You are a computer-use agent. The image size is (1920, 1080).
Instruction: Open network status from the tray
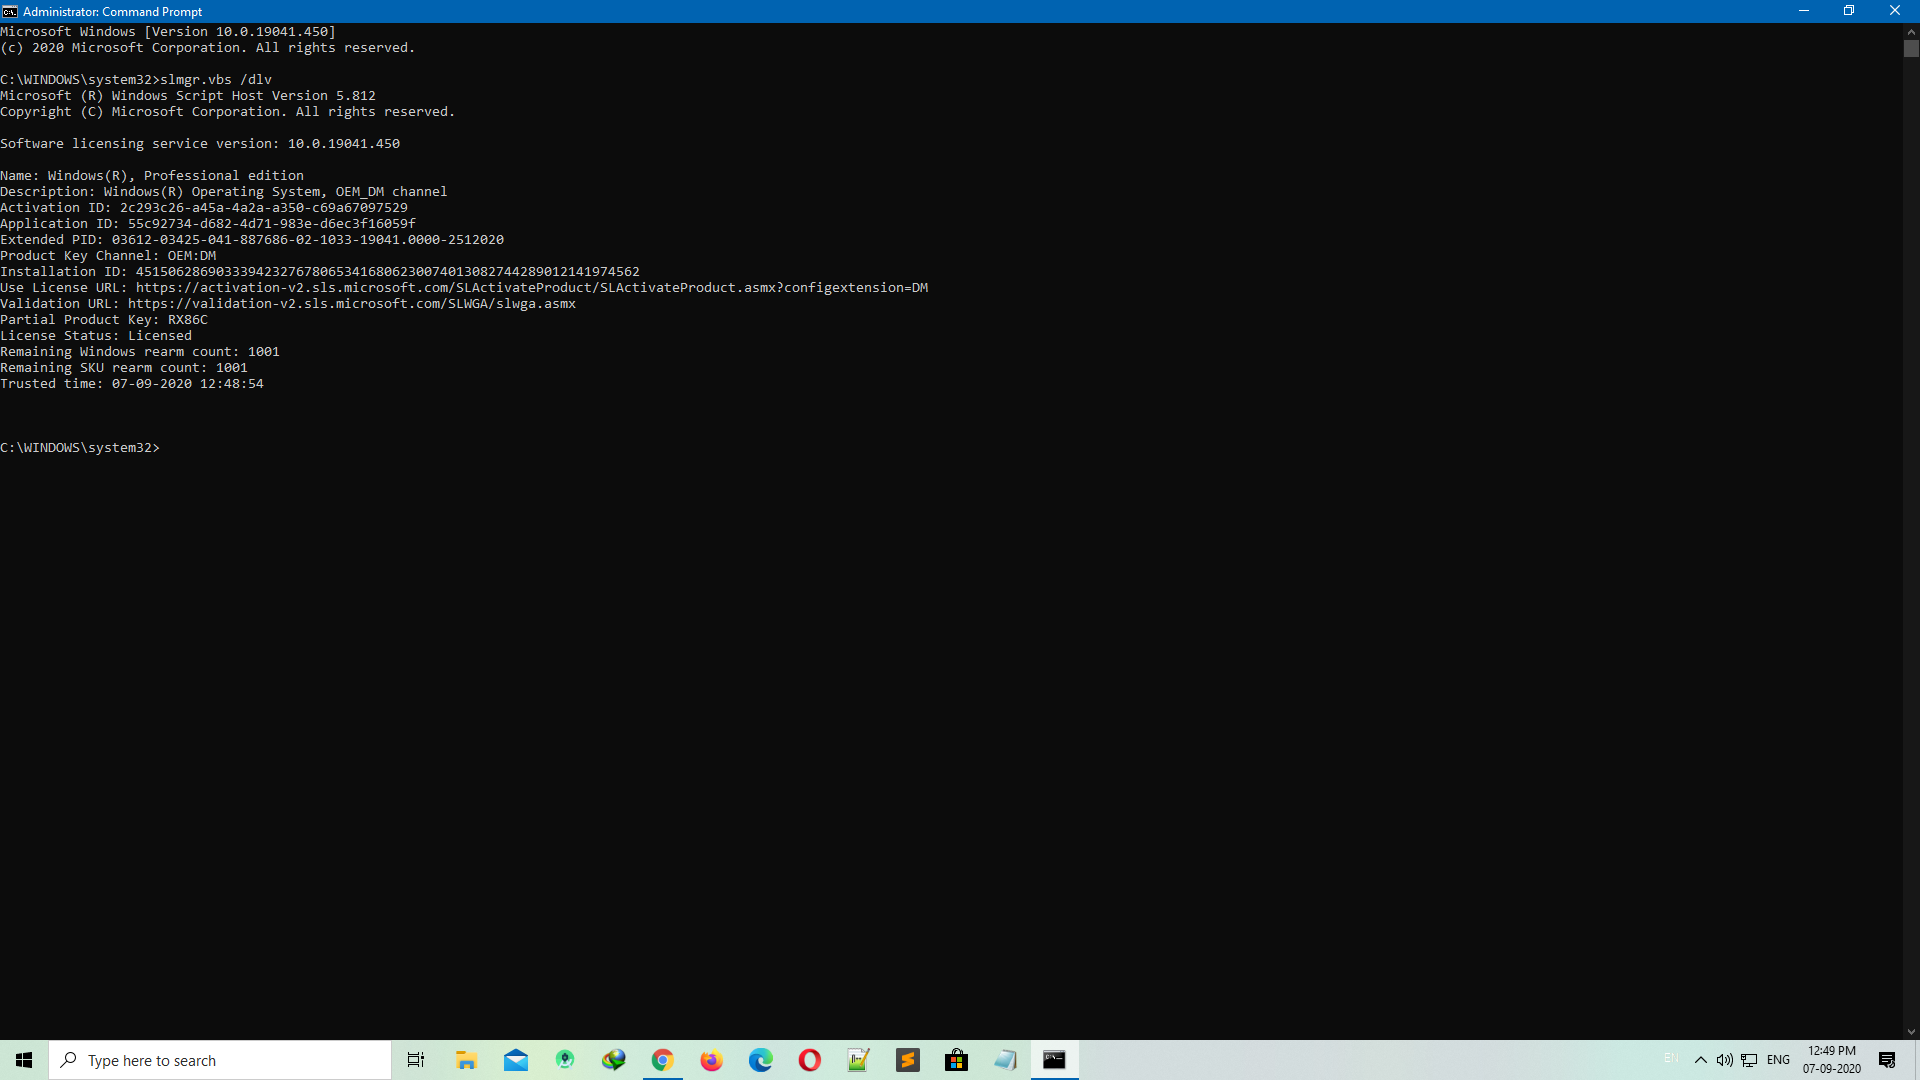tap(1749, 1060)
